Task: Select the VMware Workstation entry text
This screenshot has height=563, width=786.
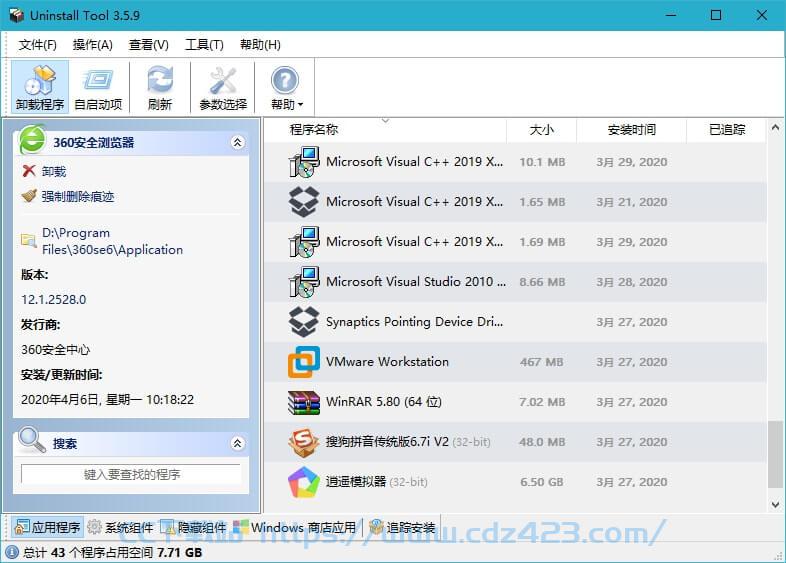Action: tap(387, 362)
